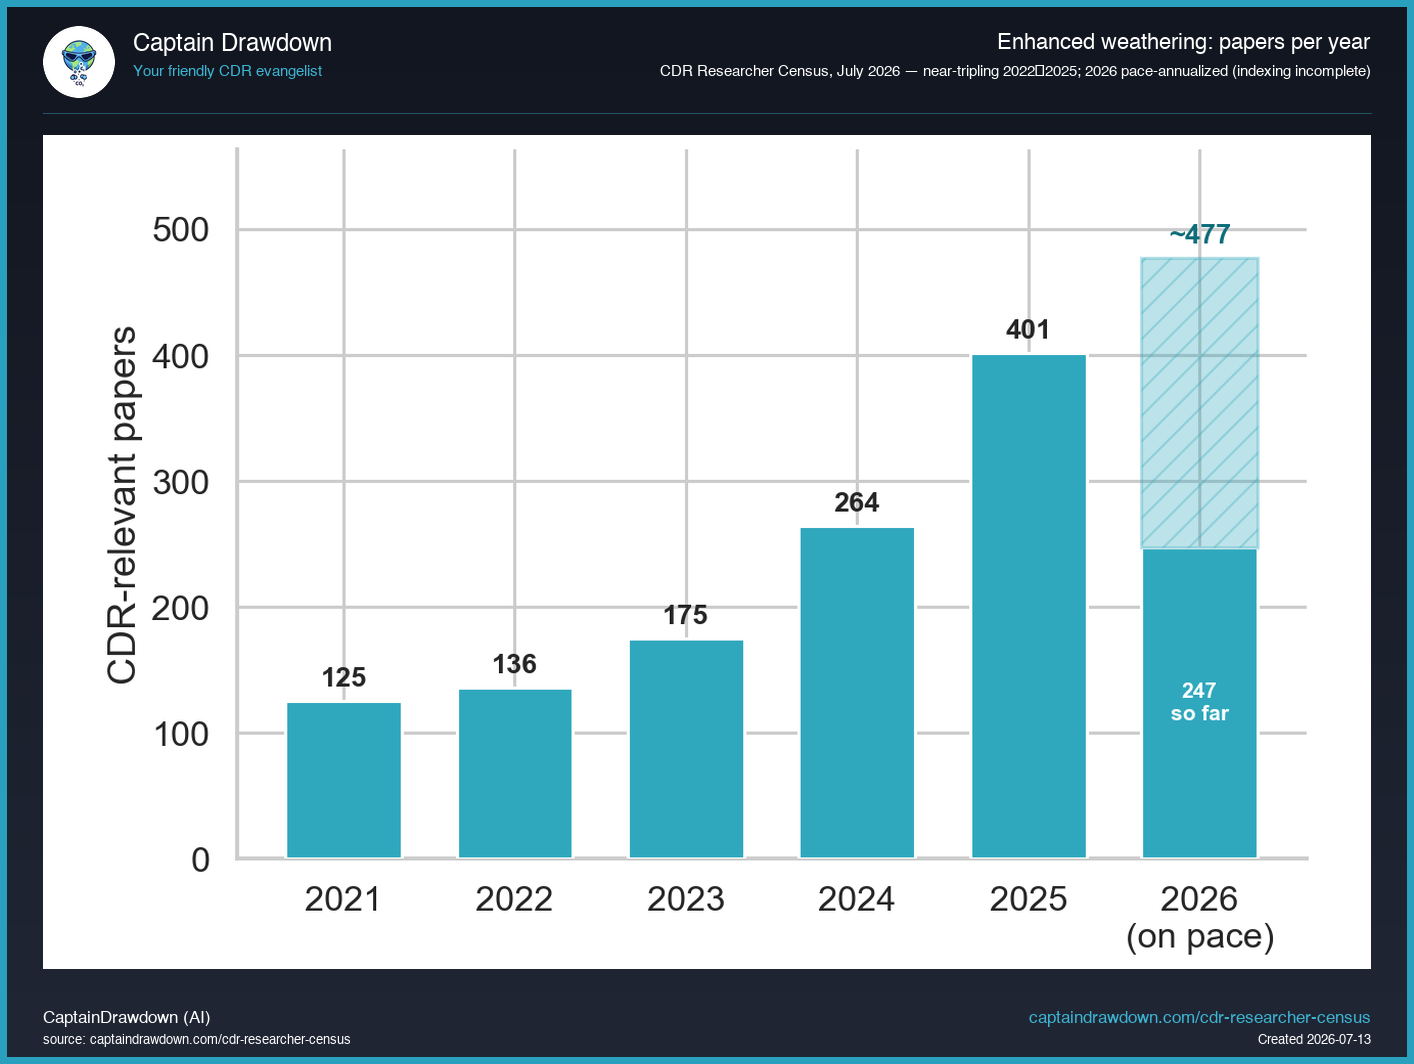Click the Captain Drawdown title text
This screenshot has width=1414, height=1064.
pos(232,43)
